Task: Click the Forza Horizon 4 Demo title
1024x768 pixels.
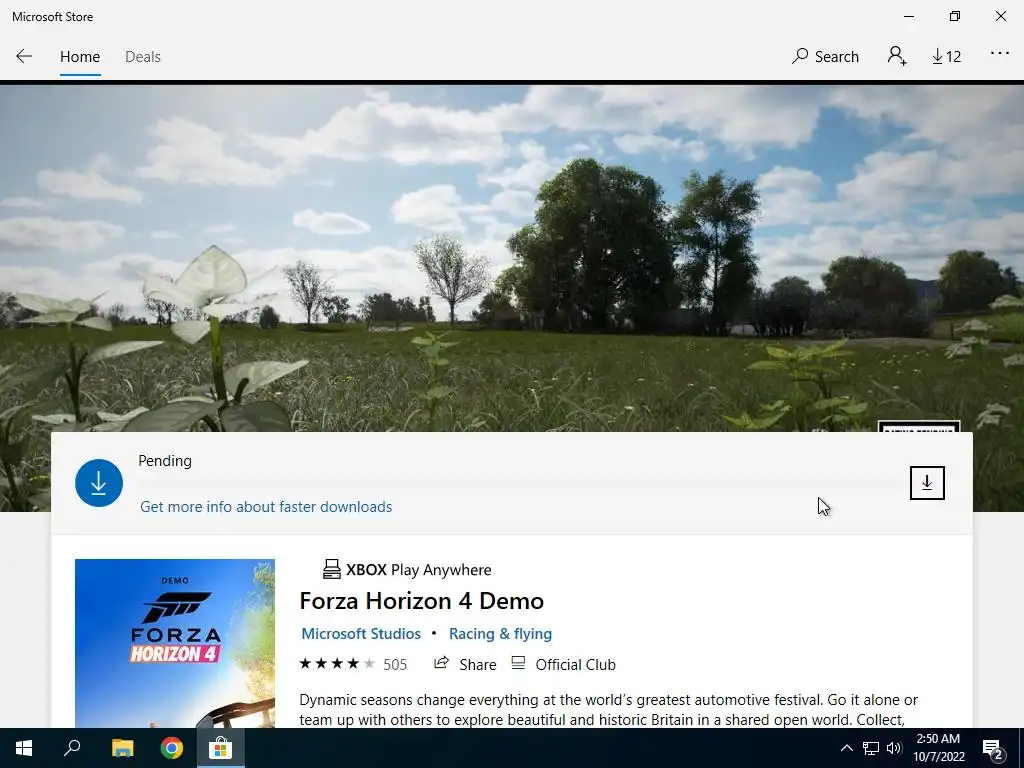Action: coord(421,601)
